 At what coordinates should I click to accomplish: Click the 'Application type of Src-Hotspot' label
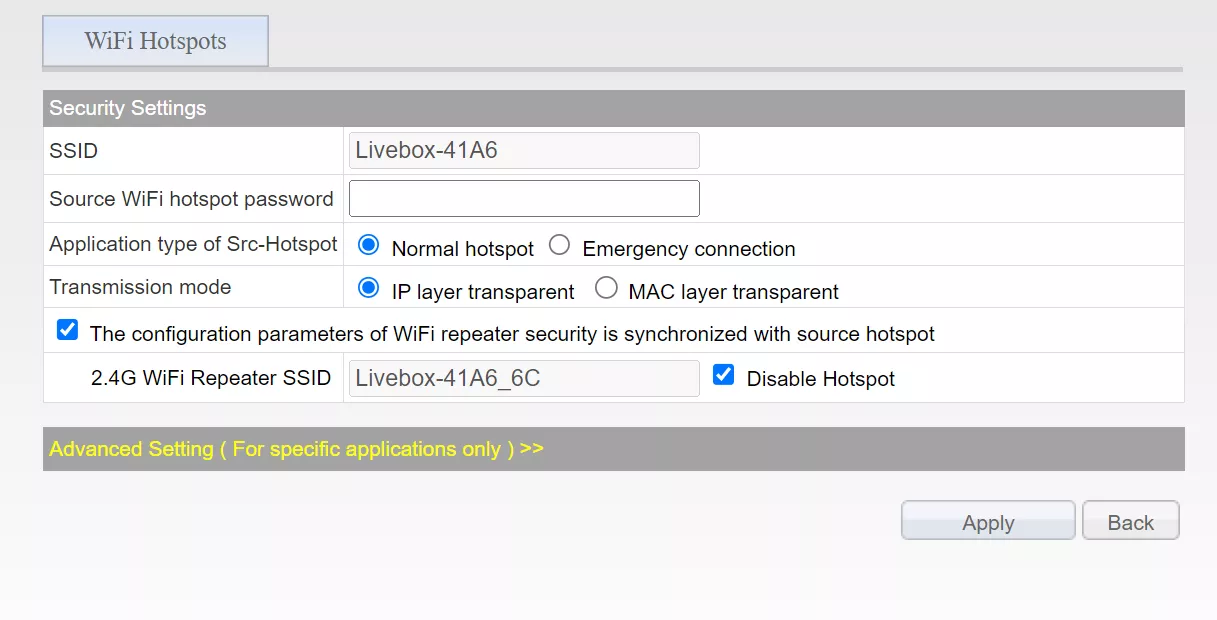(x=193, y=244)
